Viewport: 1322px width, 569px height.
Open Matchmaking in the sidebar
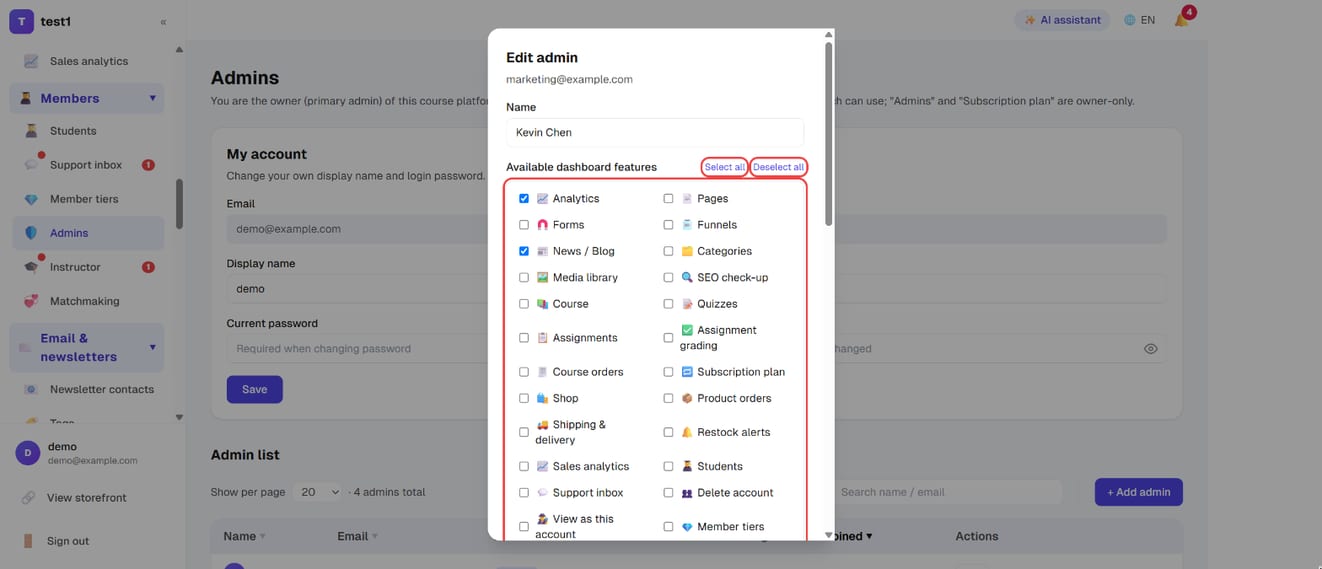(x=87, y=301)
